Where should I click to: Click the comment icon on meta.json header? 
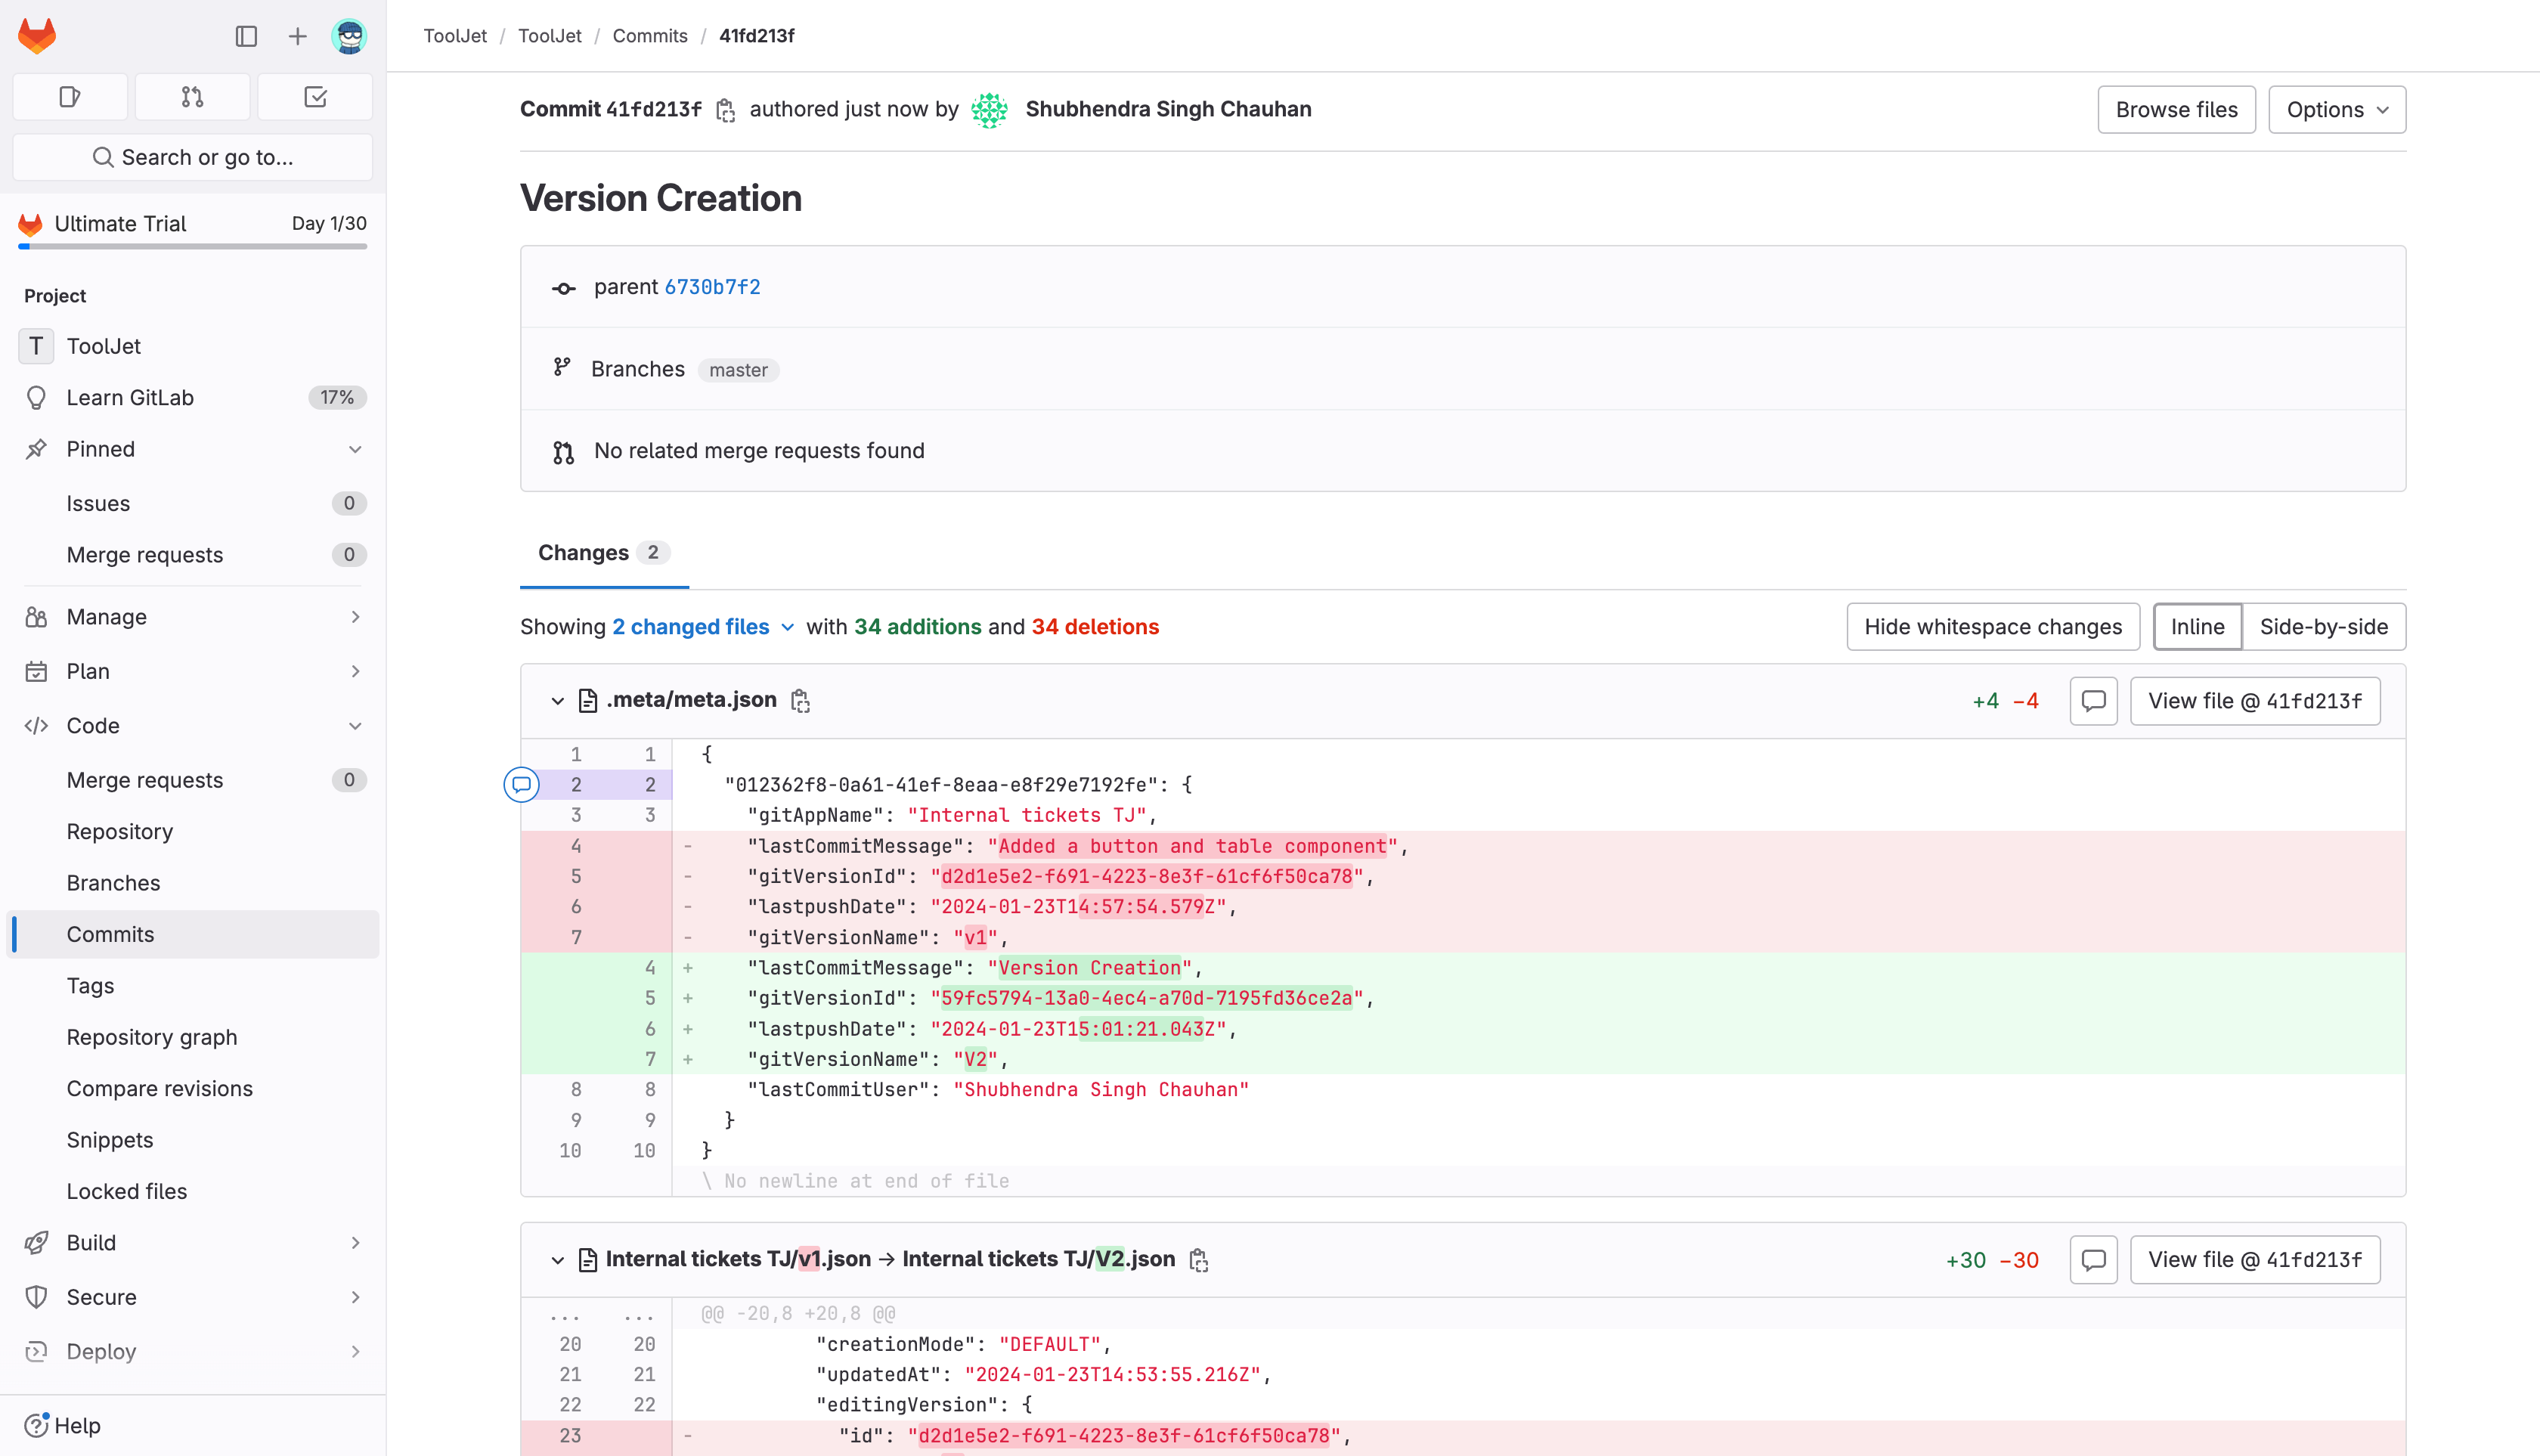coord(2093,701)
